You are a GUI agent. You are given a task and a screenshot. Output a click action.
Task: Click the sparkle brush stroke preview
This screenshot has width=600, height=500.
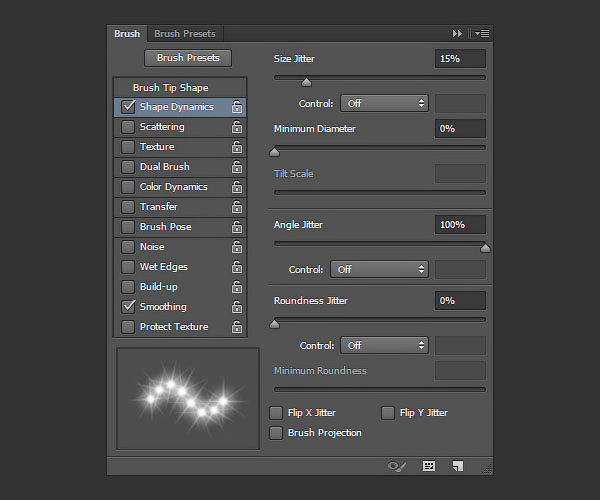click(x=188, y=399)
